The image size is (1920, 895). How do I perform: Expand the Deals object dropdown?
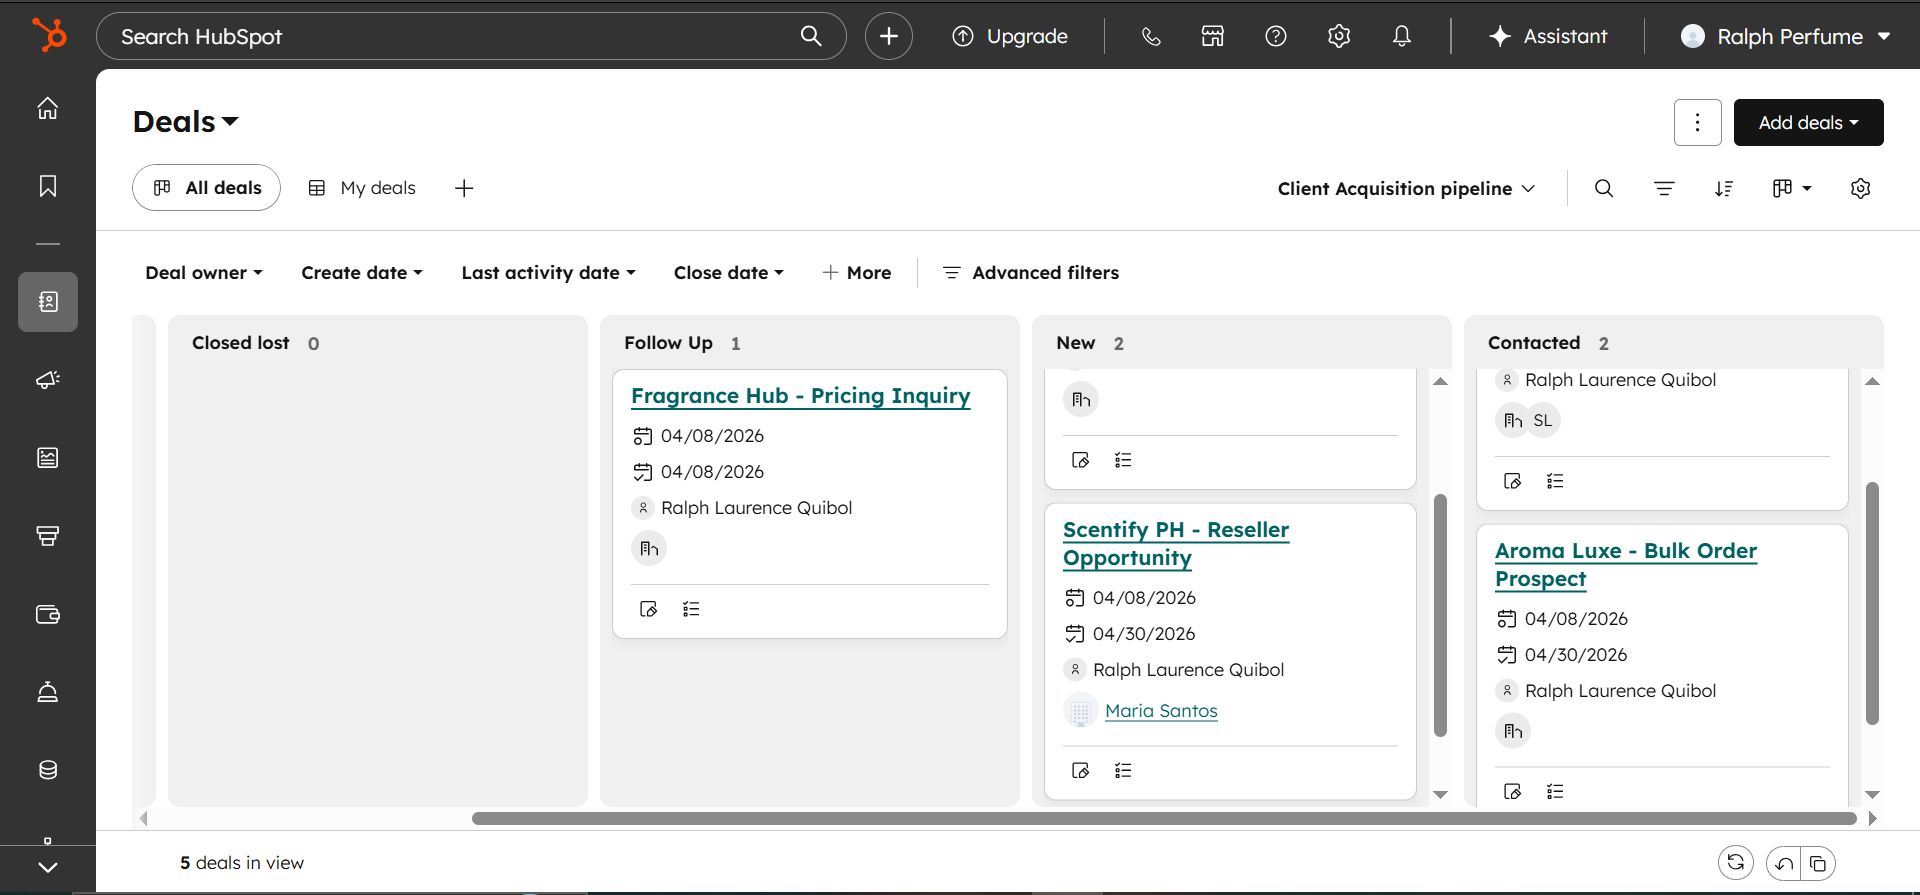click(x=186, y=122)
